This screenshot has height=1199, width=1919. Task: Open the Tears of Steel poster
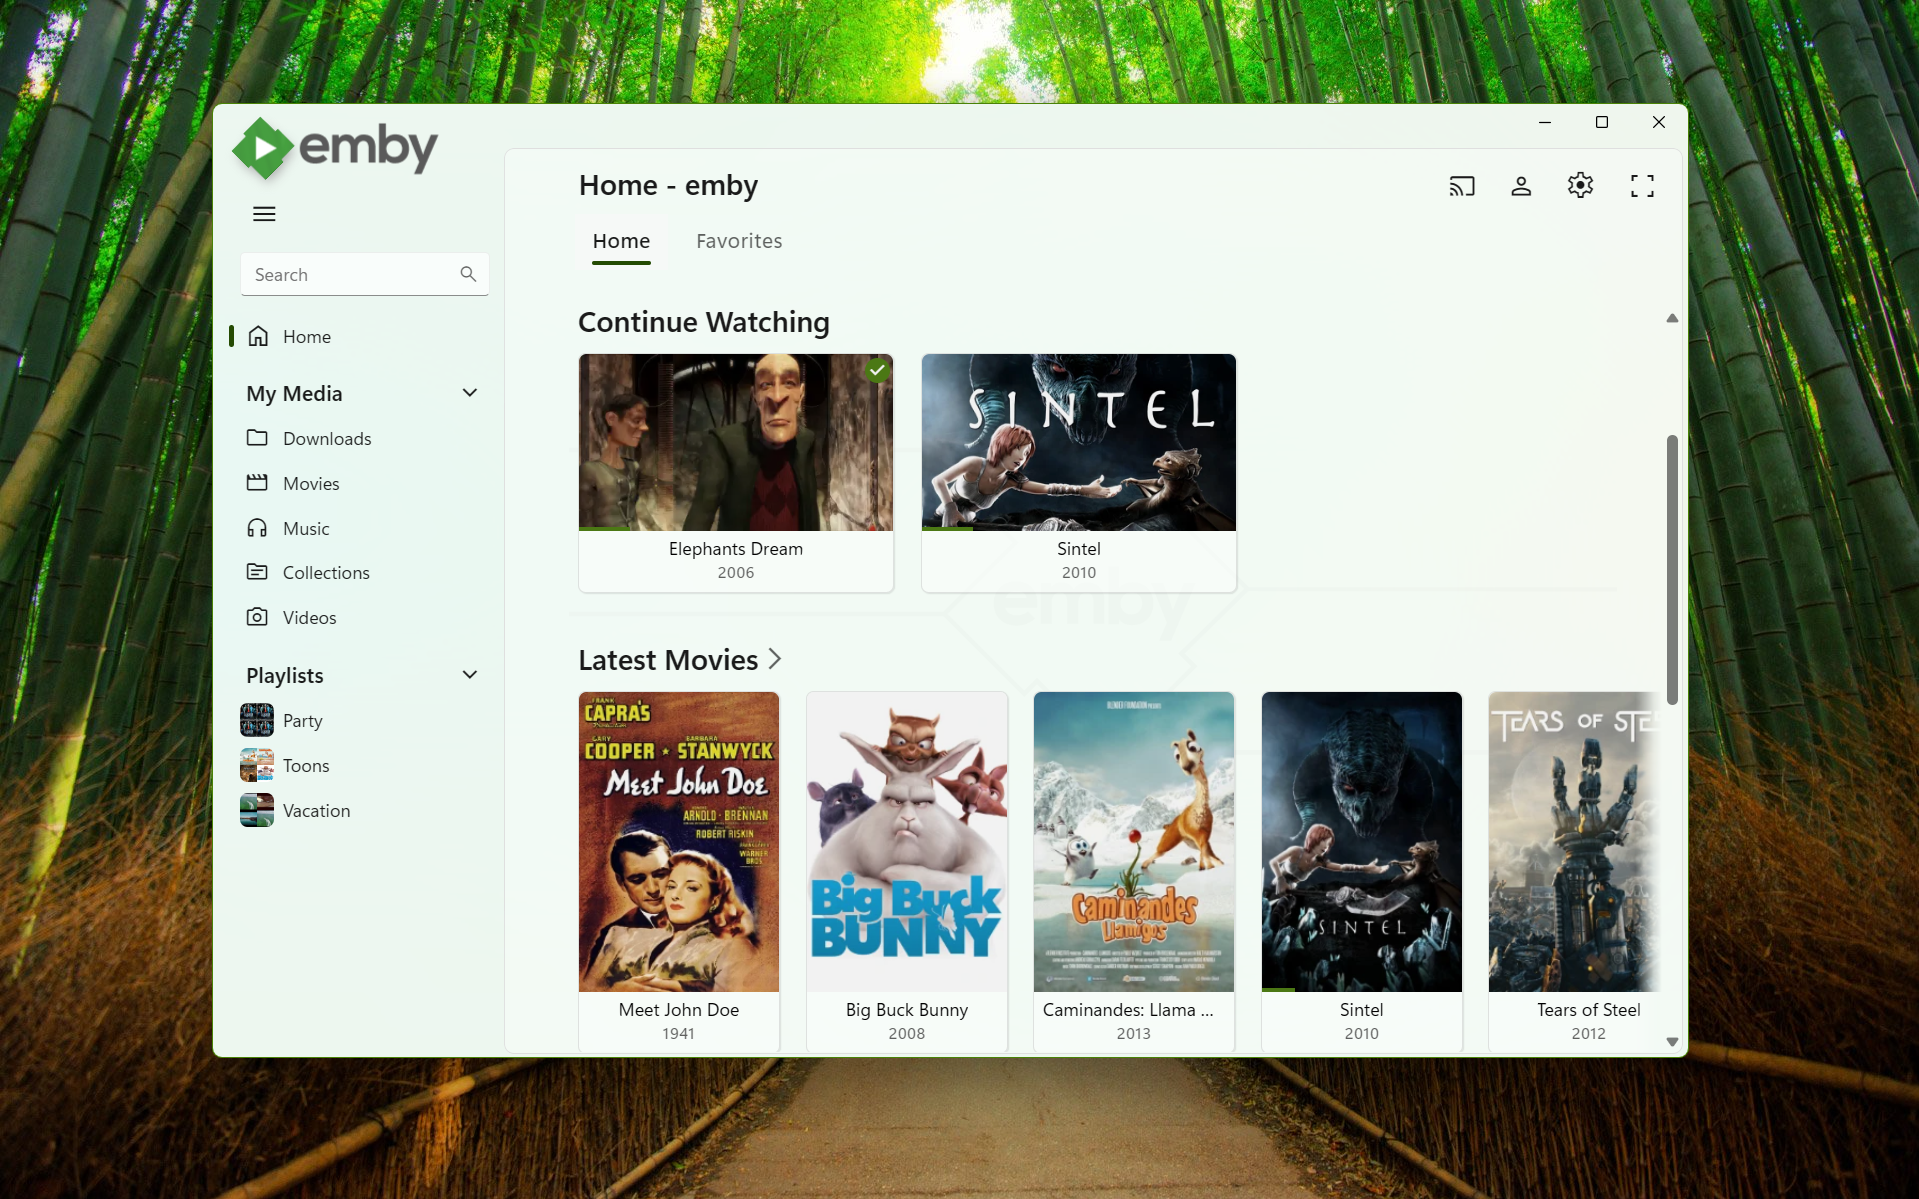click(1575, 842)
